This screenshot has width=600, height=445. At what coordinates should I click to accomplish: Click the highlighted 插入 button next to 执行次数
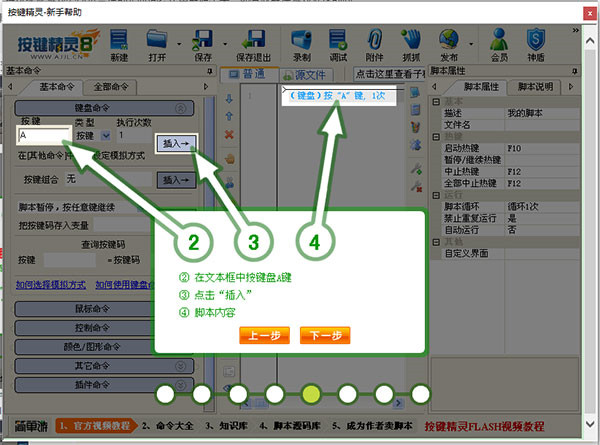[x=176, y=143]
